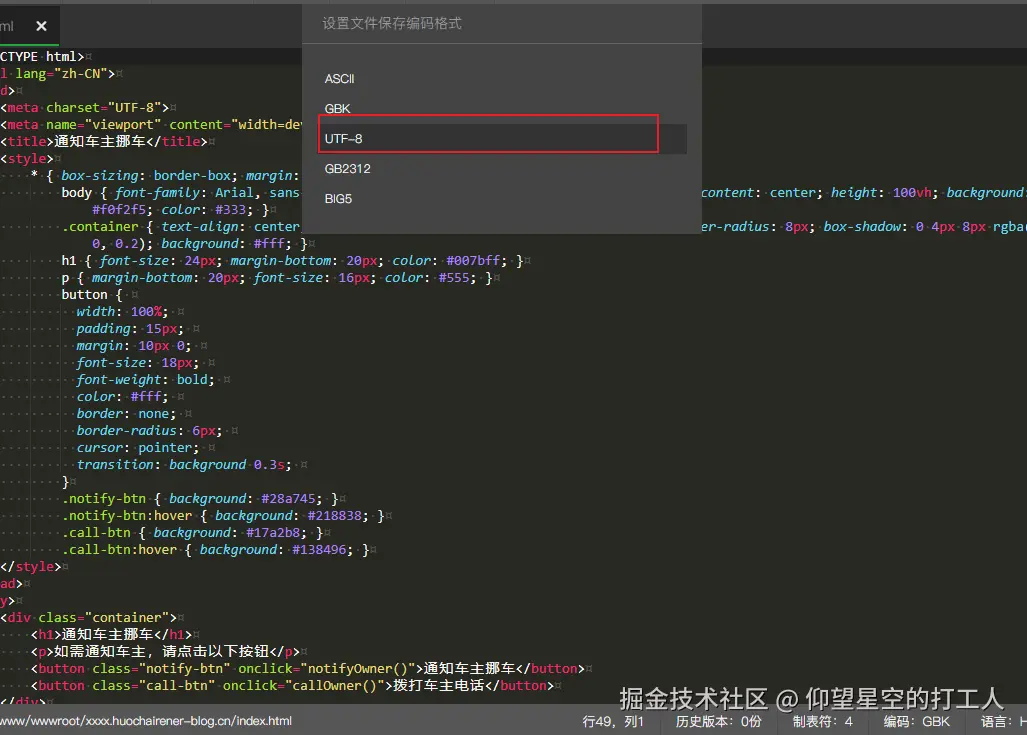Click the 语言 language indicator in status bar
Viewport: 1027px width, 735px height.
coord(1003,721)
